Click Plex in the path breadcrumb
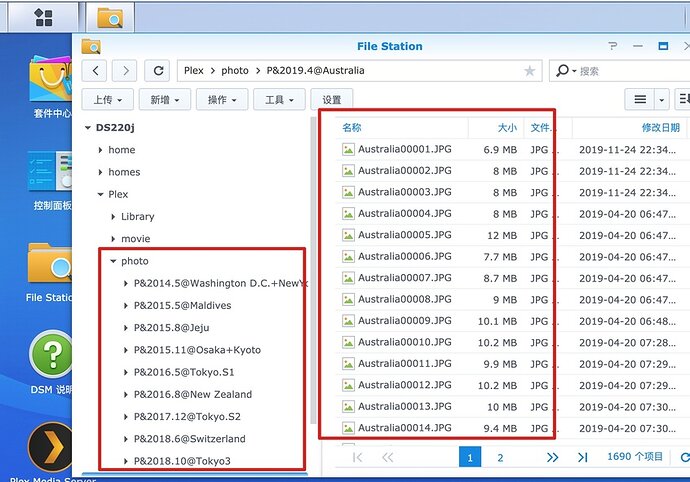The image size is (690, 482). click(194, 70)
